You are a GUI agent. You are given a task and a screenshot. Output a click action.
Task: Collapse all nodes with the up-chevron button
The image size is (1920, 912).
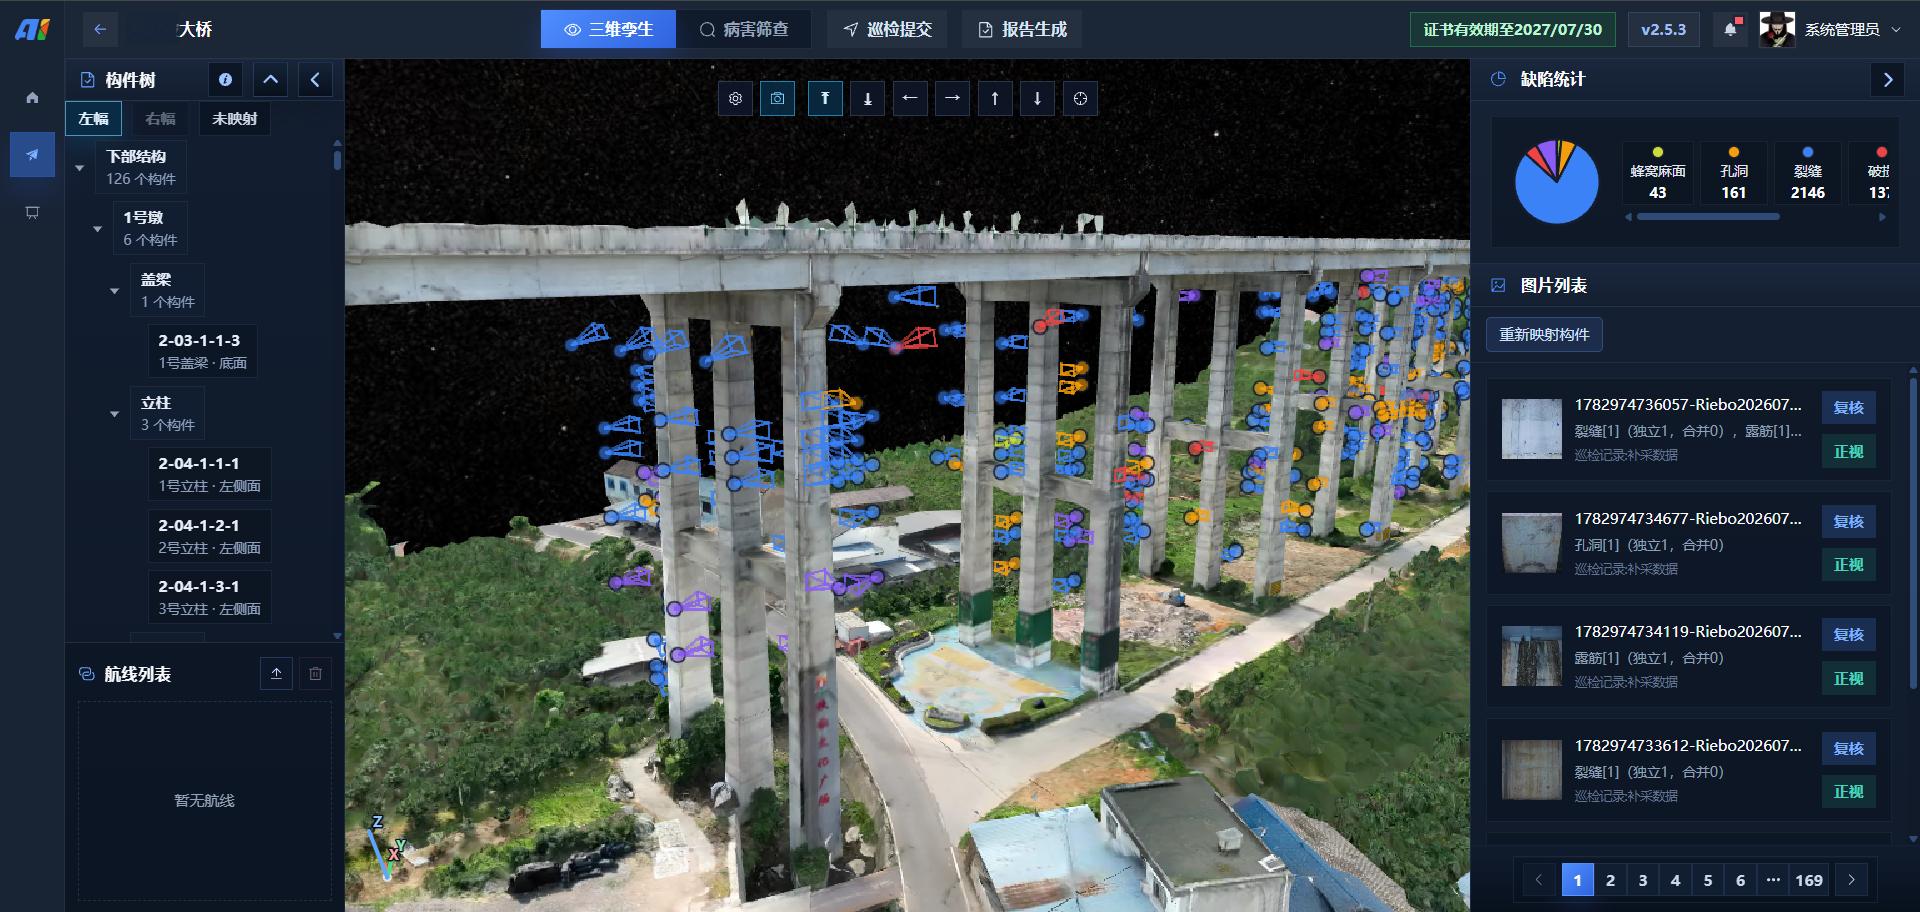(x=270, y=80)
